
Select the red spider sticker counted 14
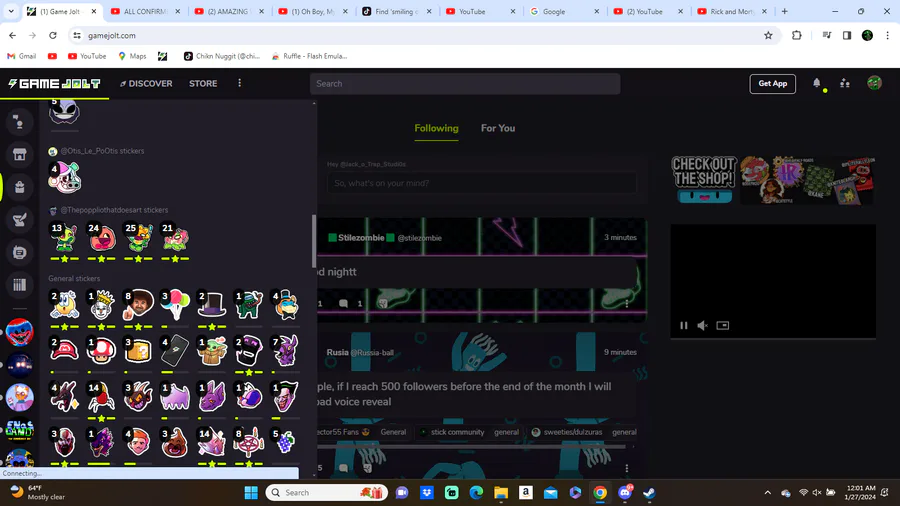[101, 396]
